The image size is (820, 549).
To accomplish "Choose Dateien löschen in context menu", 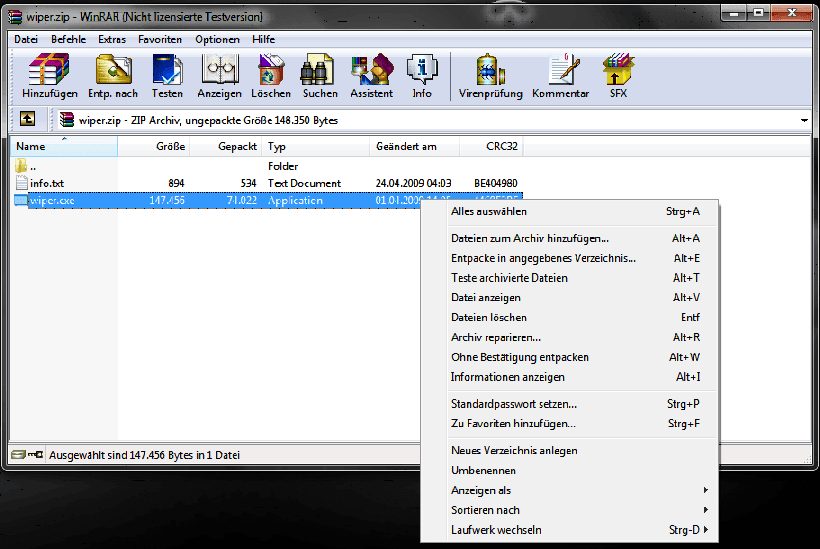I will pos(570,317).
